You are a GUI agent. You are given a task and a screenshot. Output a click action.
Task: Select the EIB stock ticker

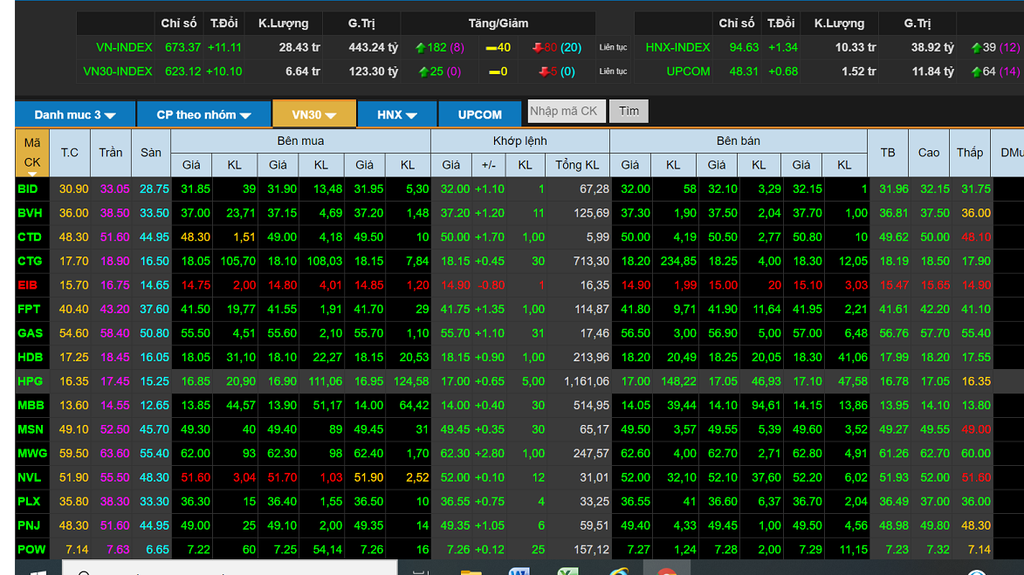[x=27, y=286]
